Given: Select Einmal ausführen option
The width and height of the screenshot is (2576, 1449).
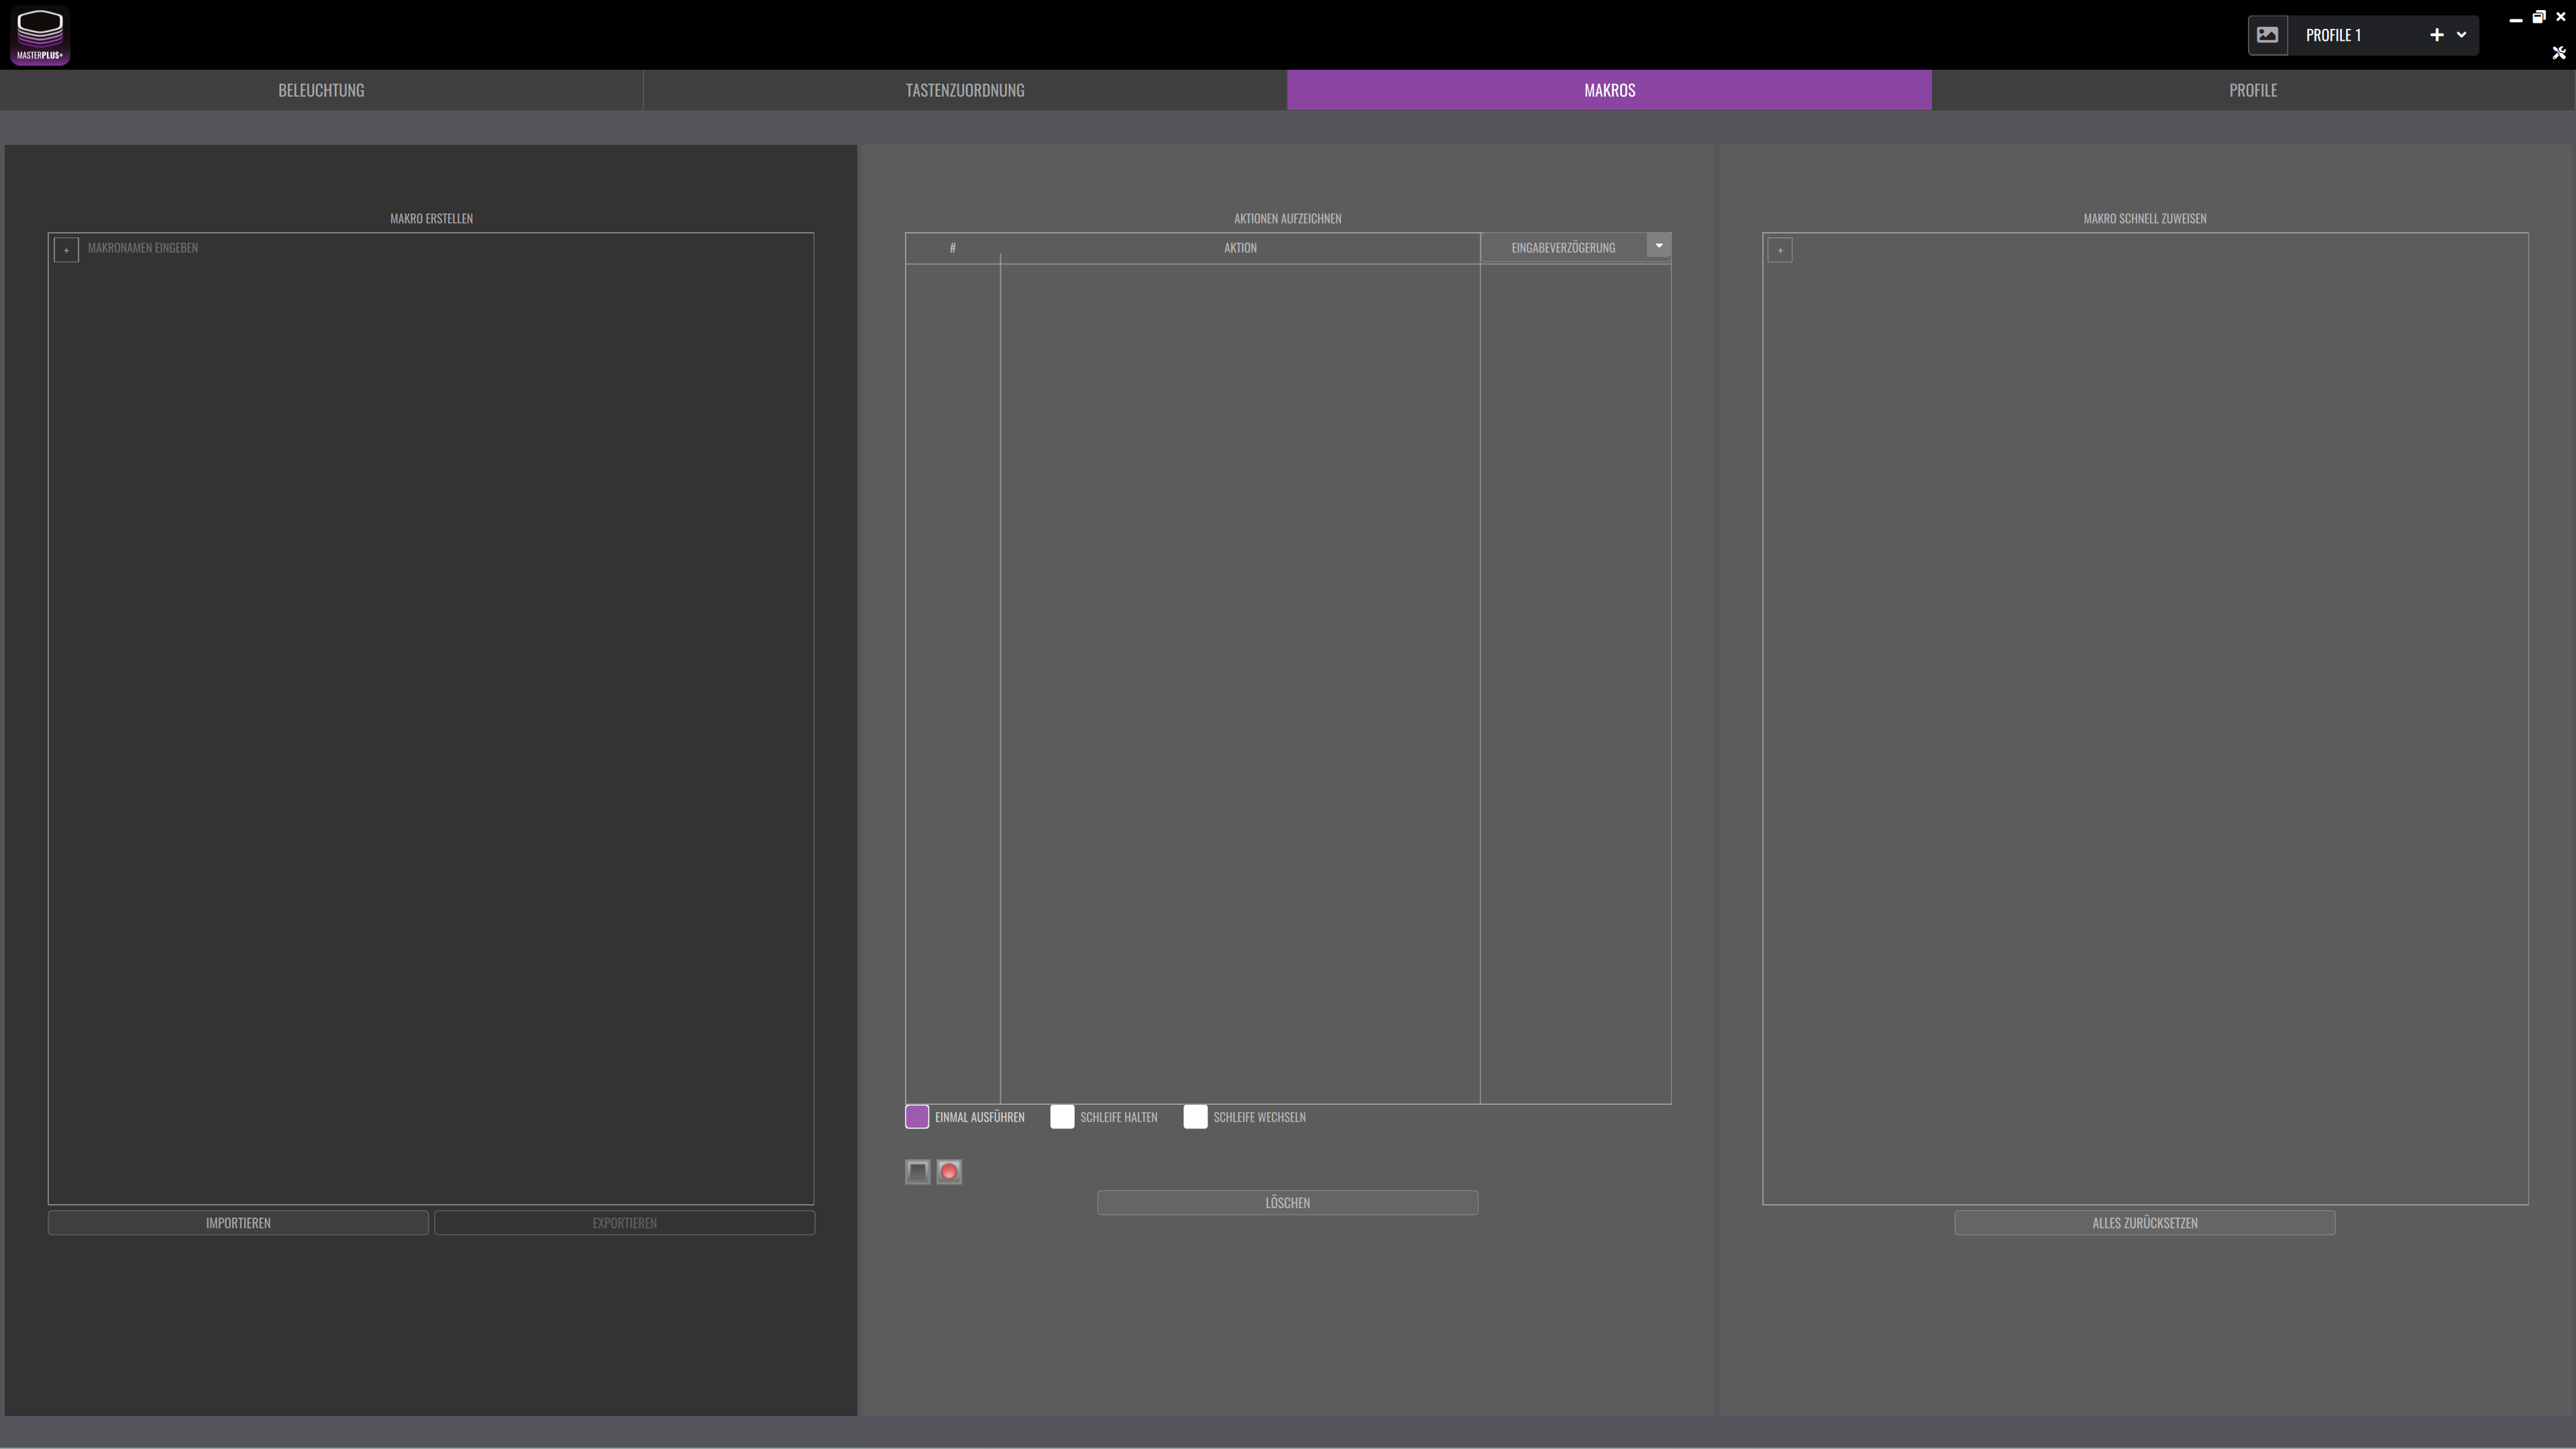Looking at the screenshot, I should click(917, 1117).
